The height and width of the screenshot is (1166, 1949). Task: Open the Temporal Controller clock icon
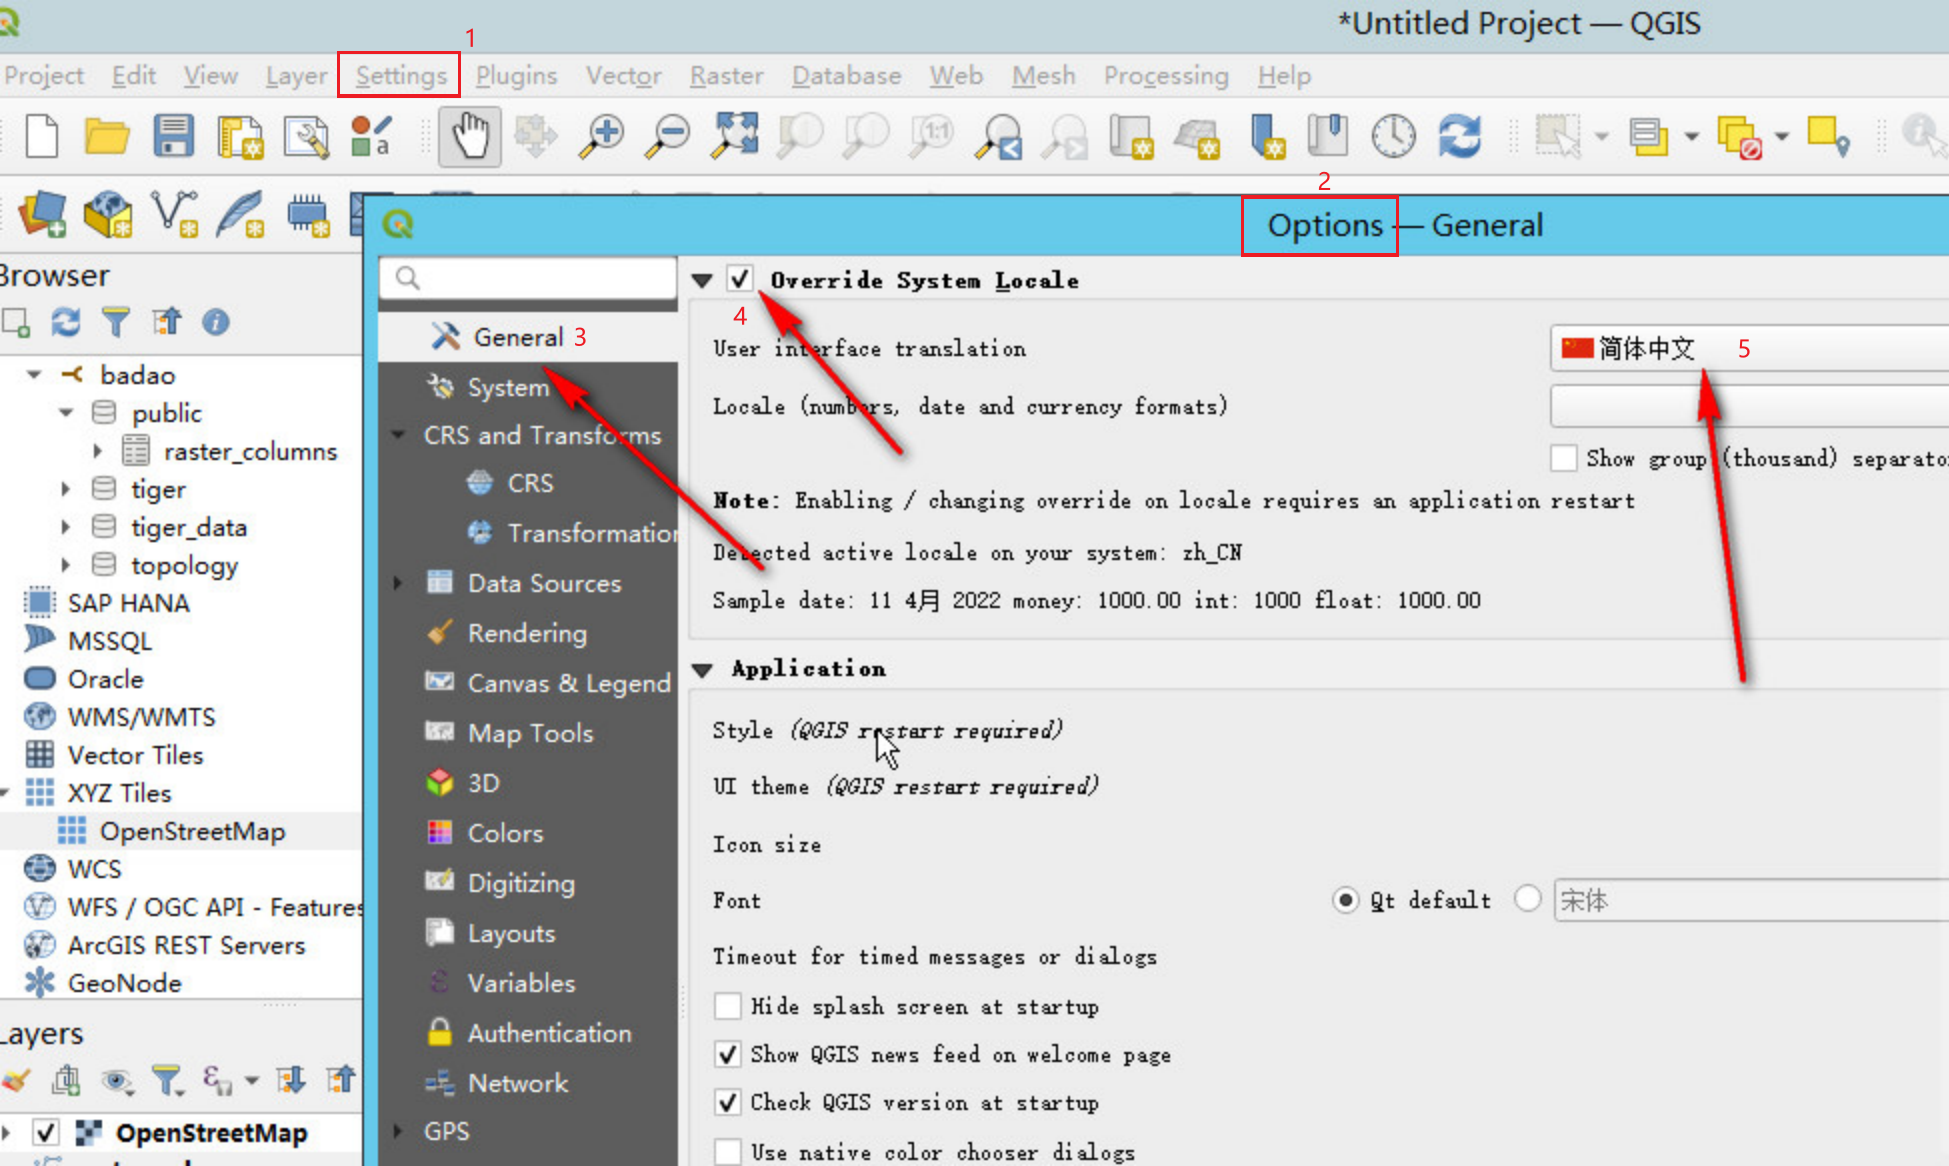[x=1393, y=136]
